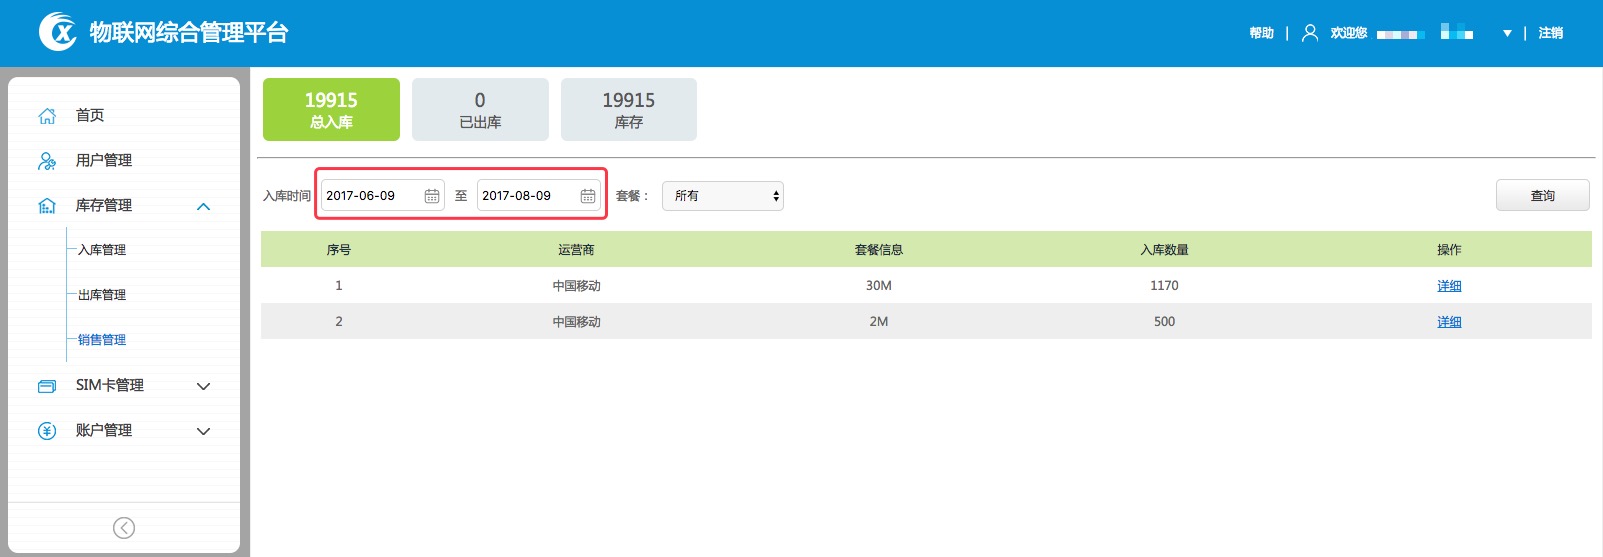Viewport: 1603px width, 557px height.
Task: Expand the SIM卡管理 menu chevron
Action: [204, 386]
